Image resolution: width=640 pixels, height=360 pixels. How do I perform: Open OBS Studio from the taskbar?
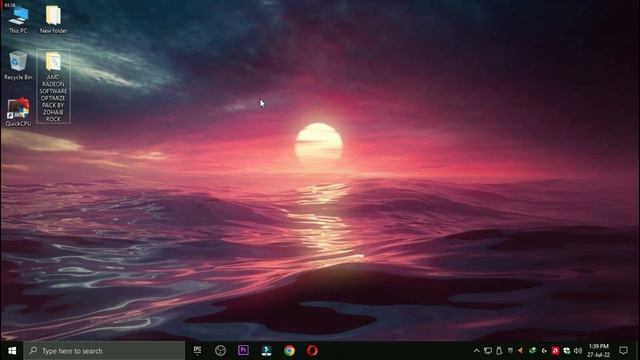pyautogui.click(x=220, y=351)
